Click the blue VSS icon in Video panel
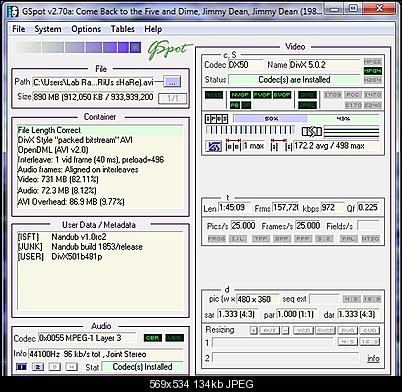Screen dimensions: 402x392 pyautogui.click(x=213, y=146)
